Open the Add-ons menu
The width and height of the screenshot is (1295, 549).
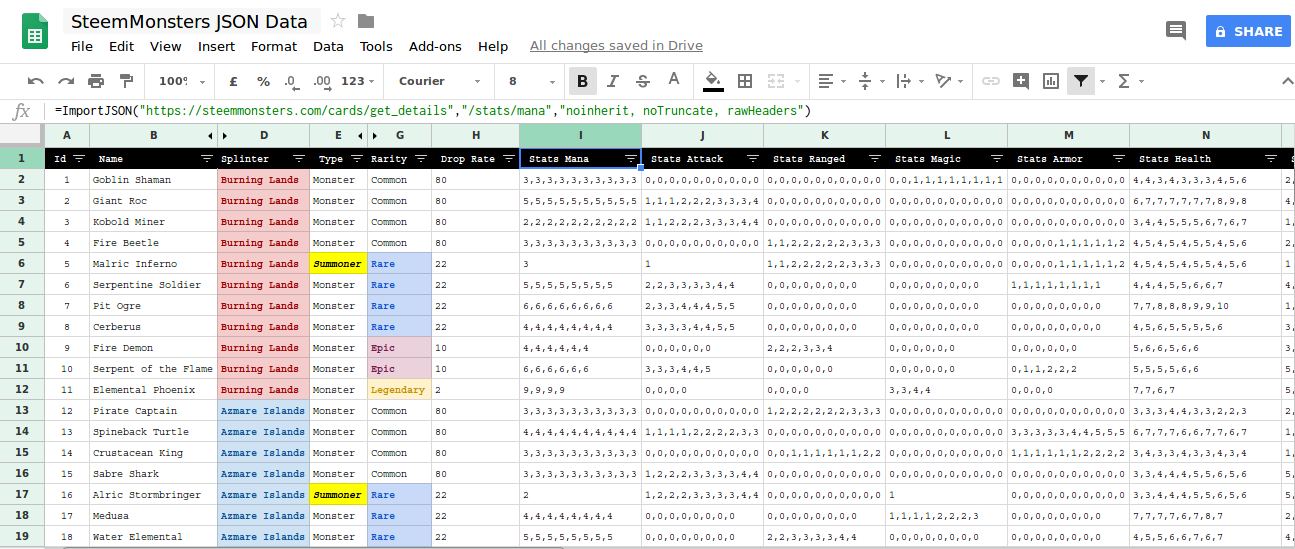coord(435,46)
